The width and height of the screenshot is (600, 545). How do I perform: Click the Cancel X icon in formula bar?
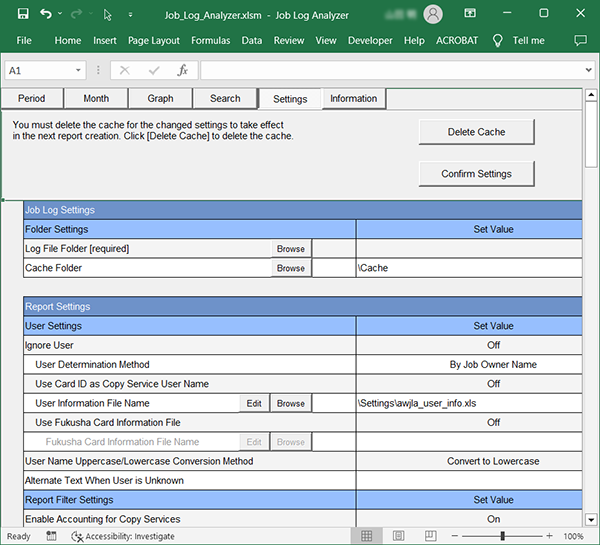click(125, 70)
